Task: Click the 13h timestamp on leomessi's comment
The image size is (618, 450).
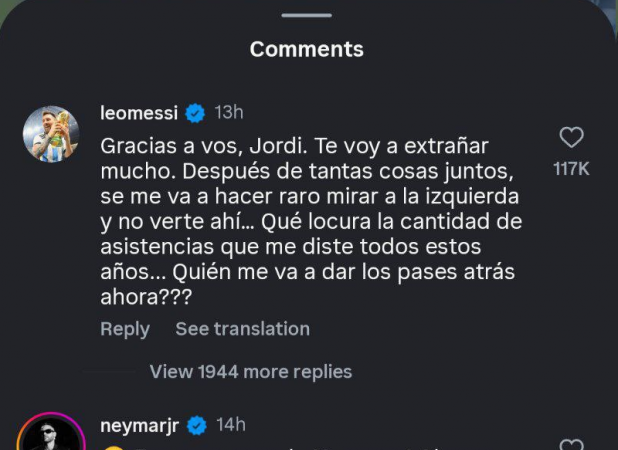Action: [229, 112]
